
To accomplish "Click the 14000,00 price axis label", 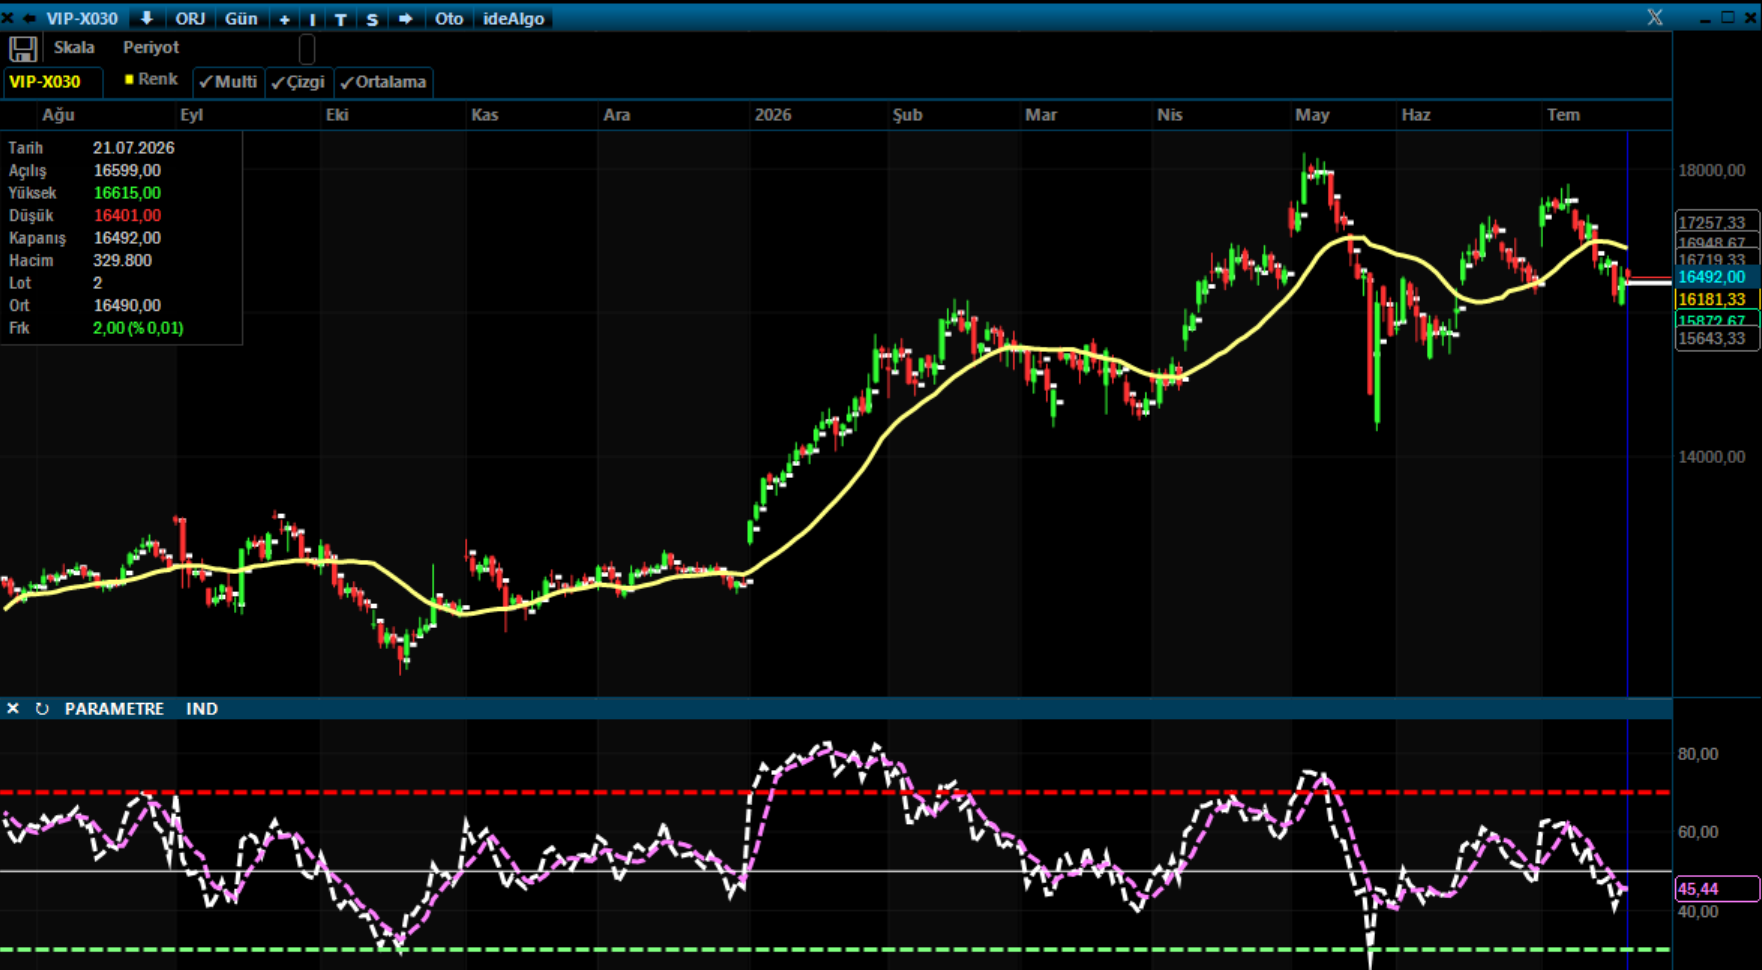I will coord(1711,457).
